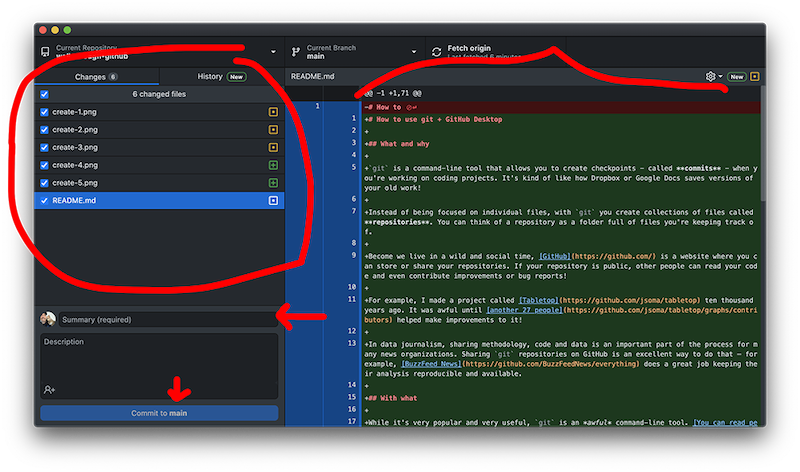Toggle the select-all changed files checkbox
800x472 pixels.
click(44, 94)
